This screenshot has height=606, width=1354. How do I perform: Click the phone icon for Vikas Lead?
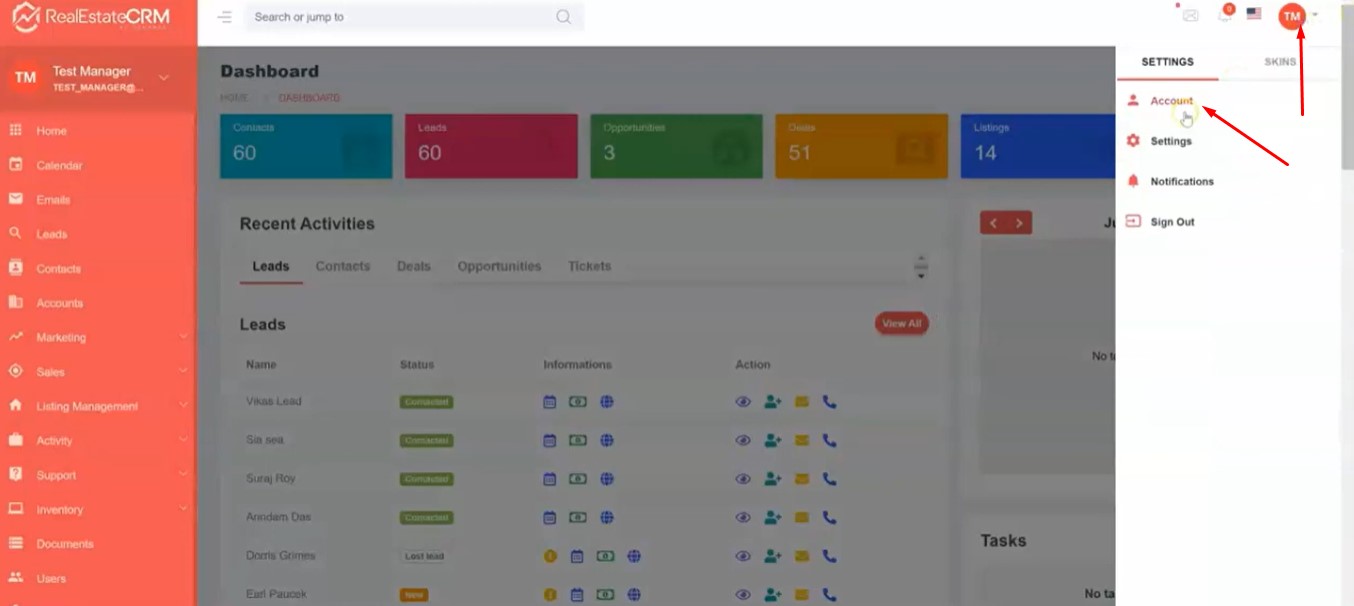[x=829, y=402]
